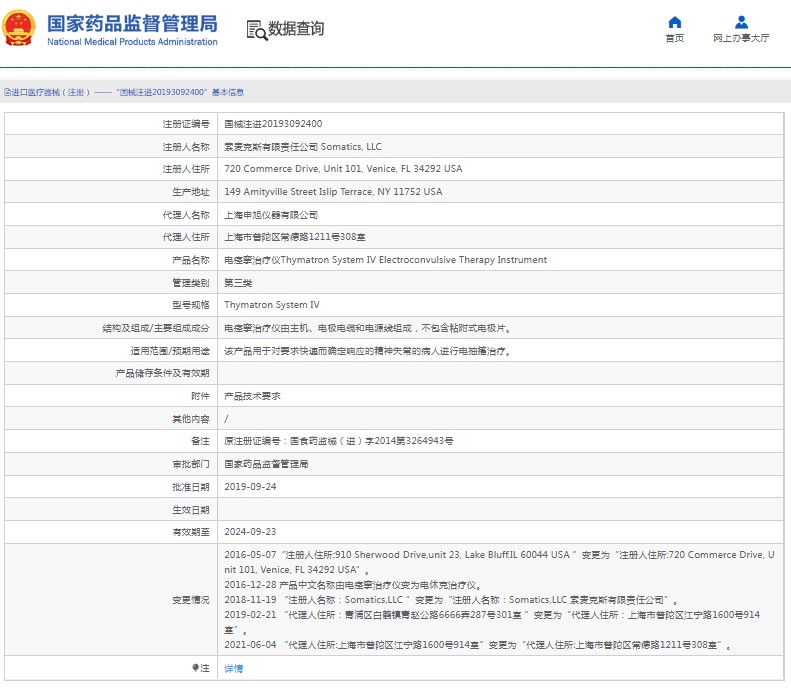Click 生产地址 row label

click(191, 192)
